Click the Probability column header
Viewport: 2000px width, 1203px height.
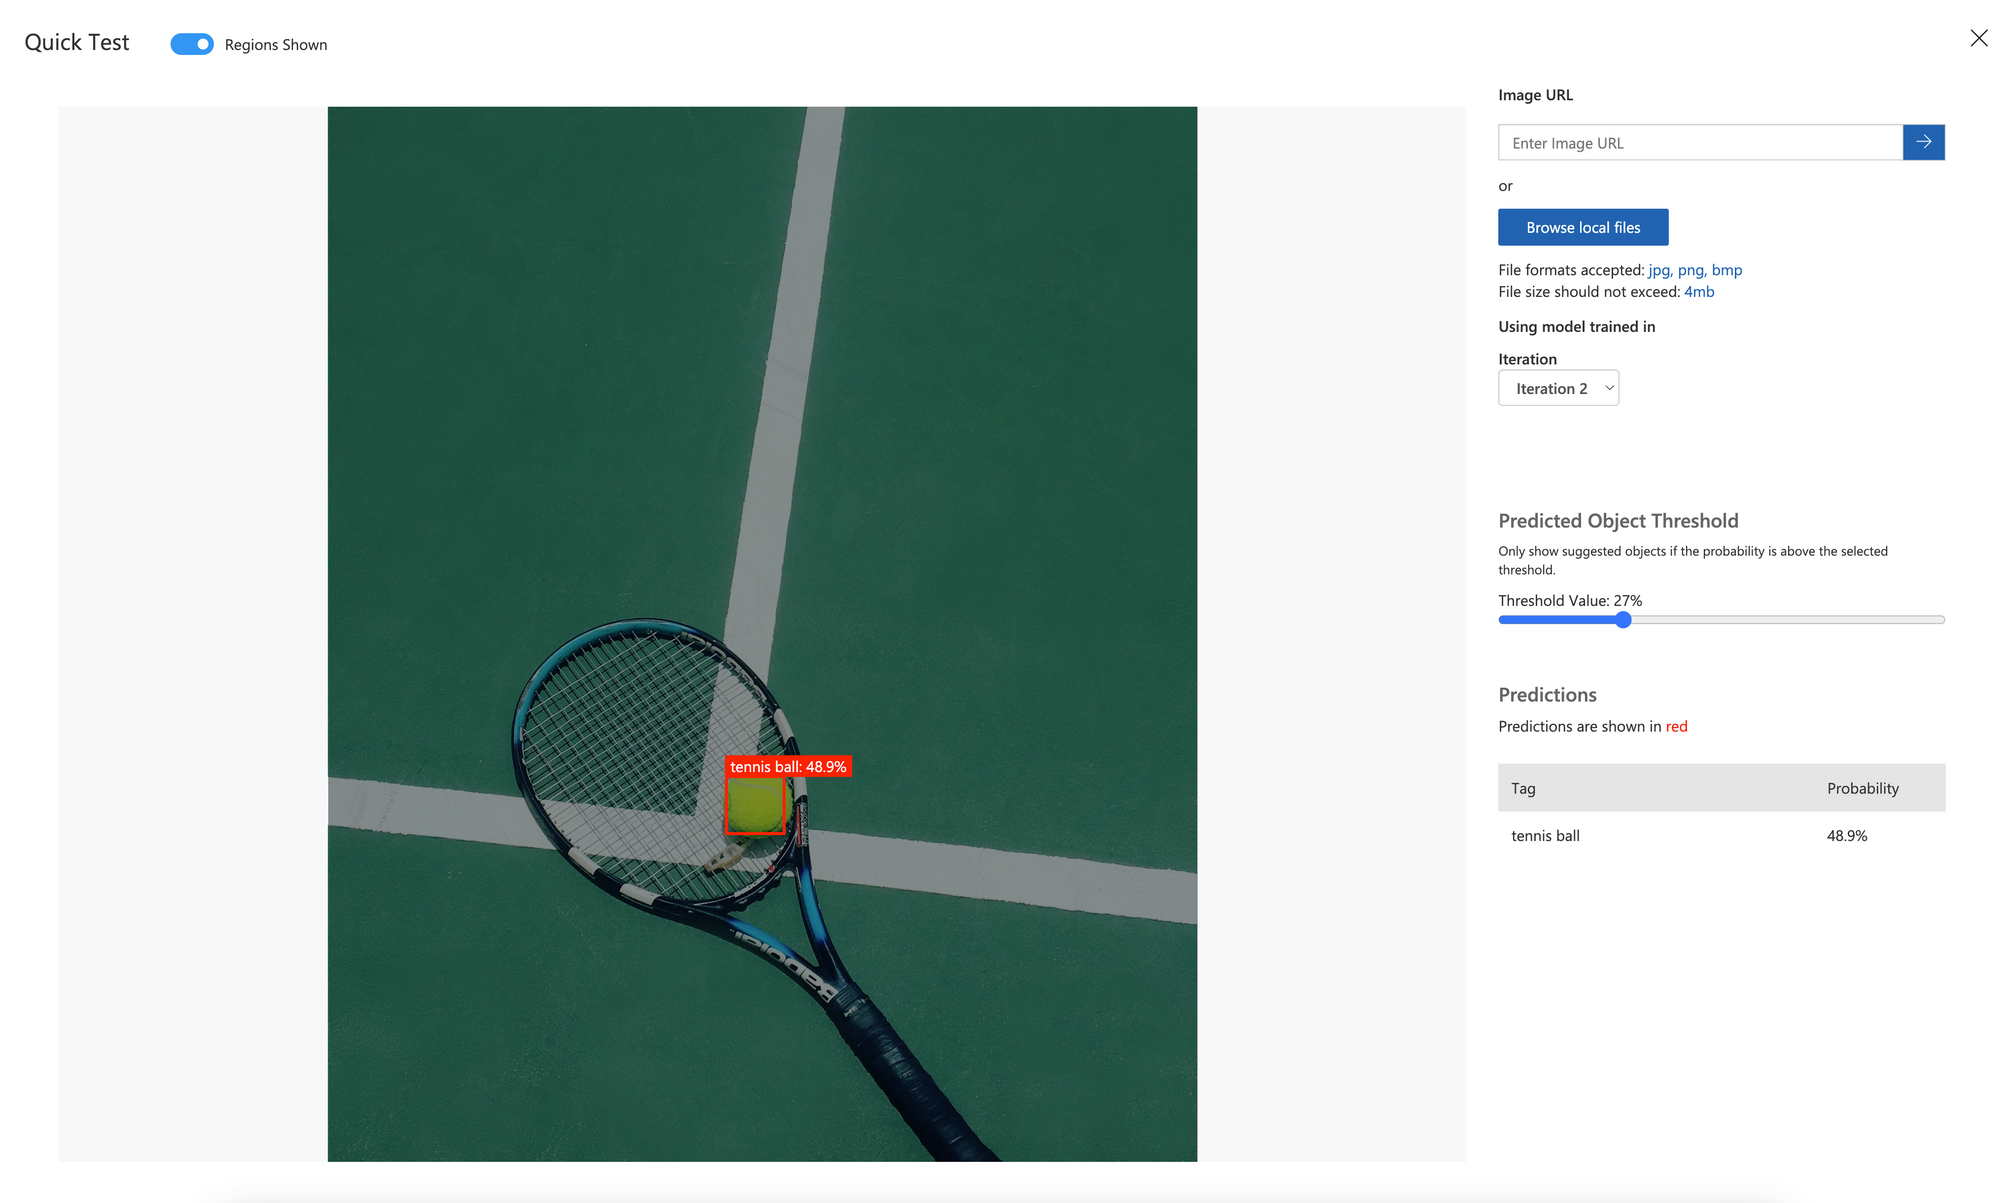1863,787
